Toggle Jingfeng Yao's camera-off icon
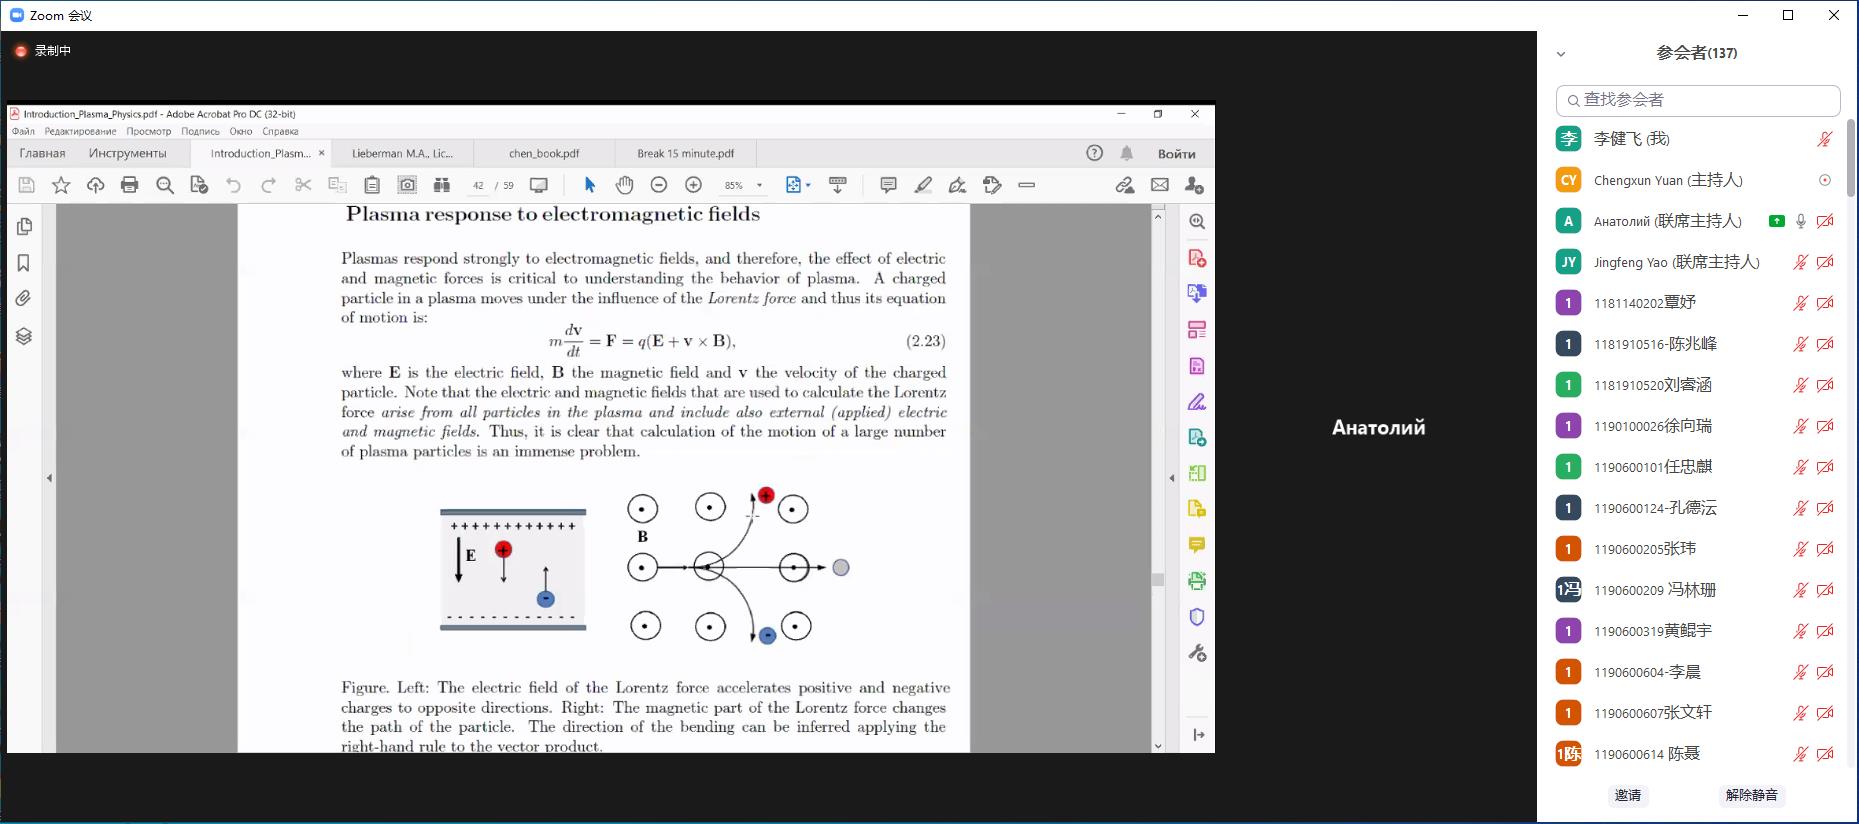 click(x=1825, y=262)
